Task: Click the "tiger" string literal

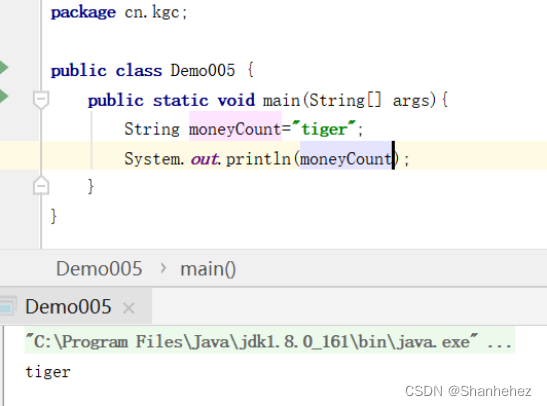Action: (324, 129)
